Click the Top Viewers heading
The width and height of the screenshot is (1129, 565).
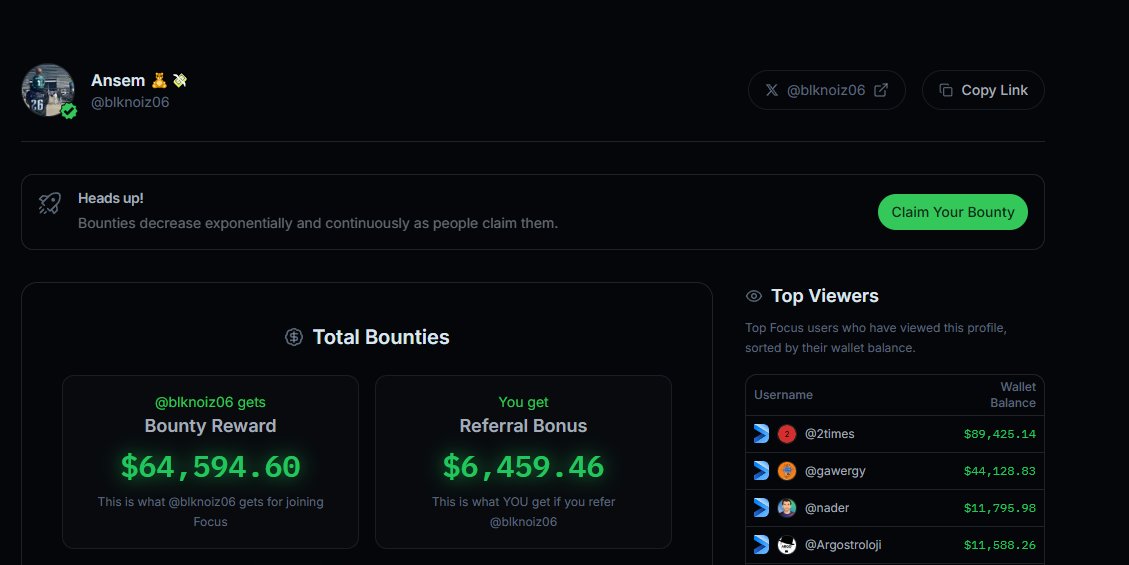(x=825, y=296)
